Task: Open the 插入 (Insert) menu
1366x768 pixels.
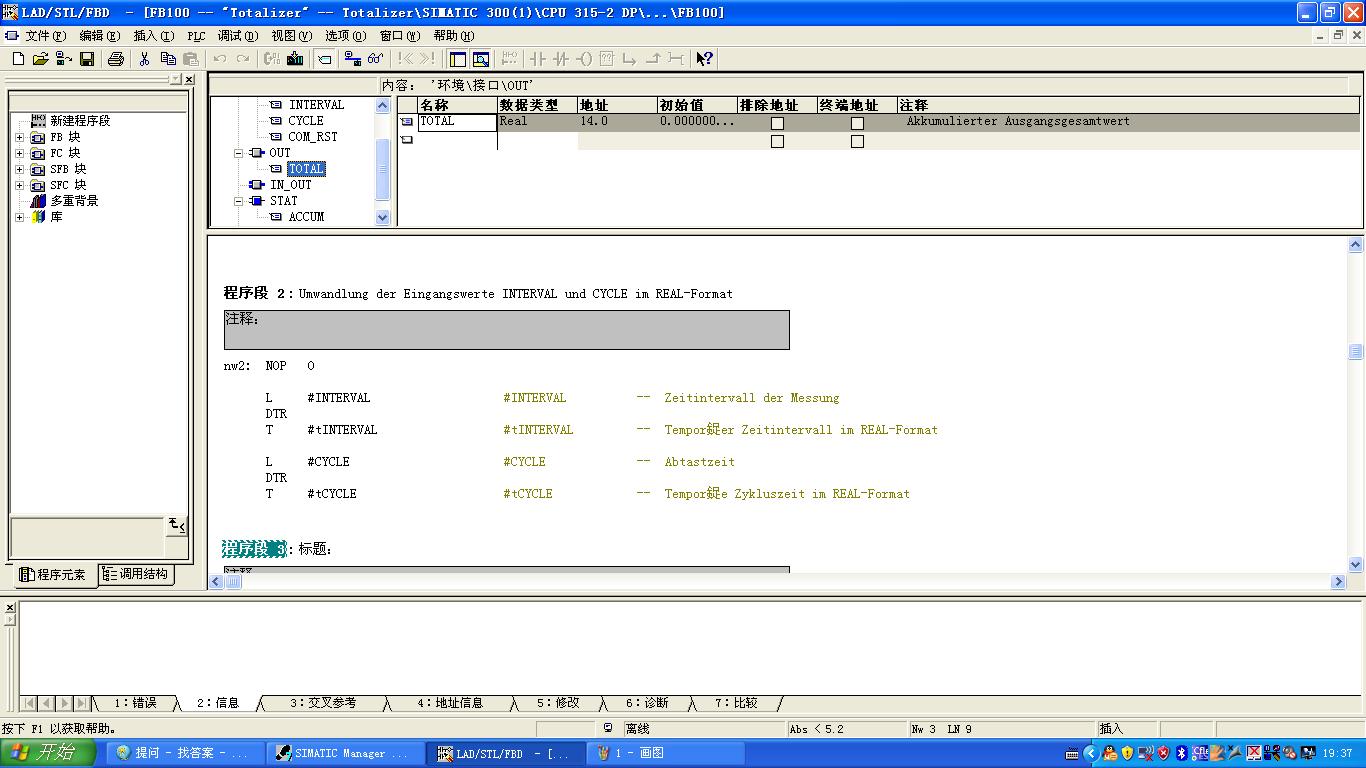Action: click(x=154, y=36)
